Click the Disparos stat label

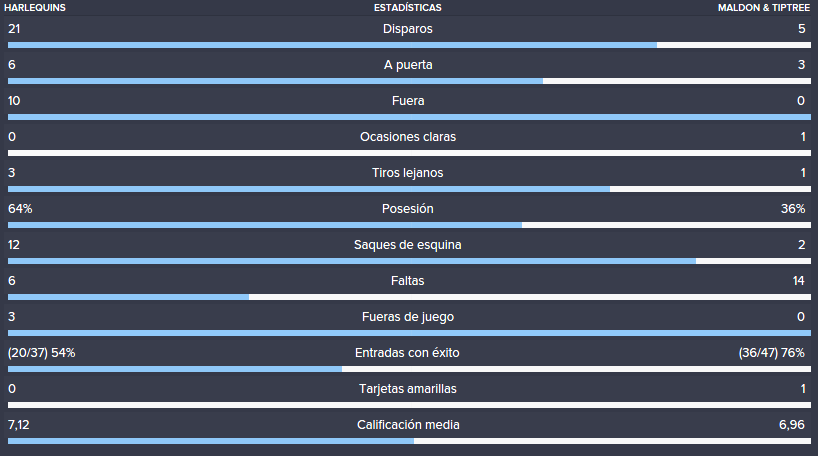(x=407, y=29)
